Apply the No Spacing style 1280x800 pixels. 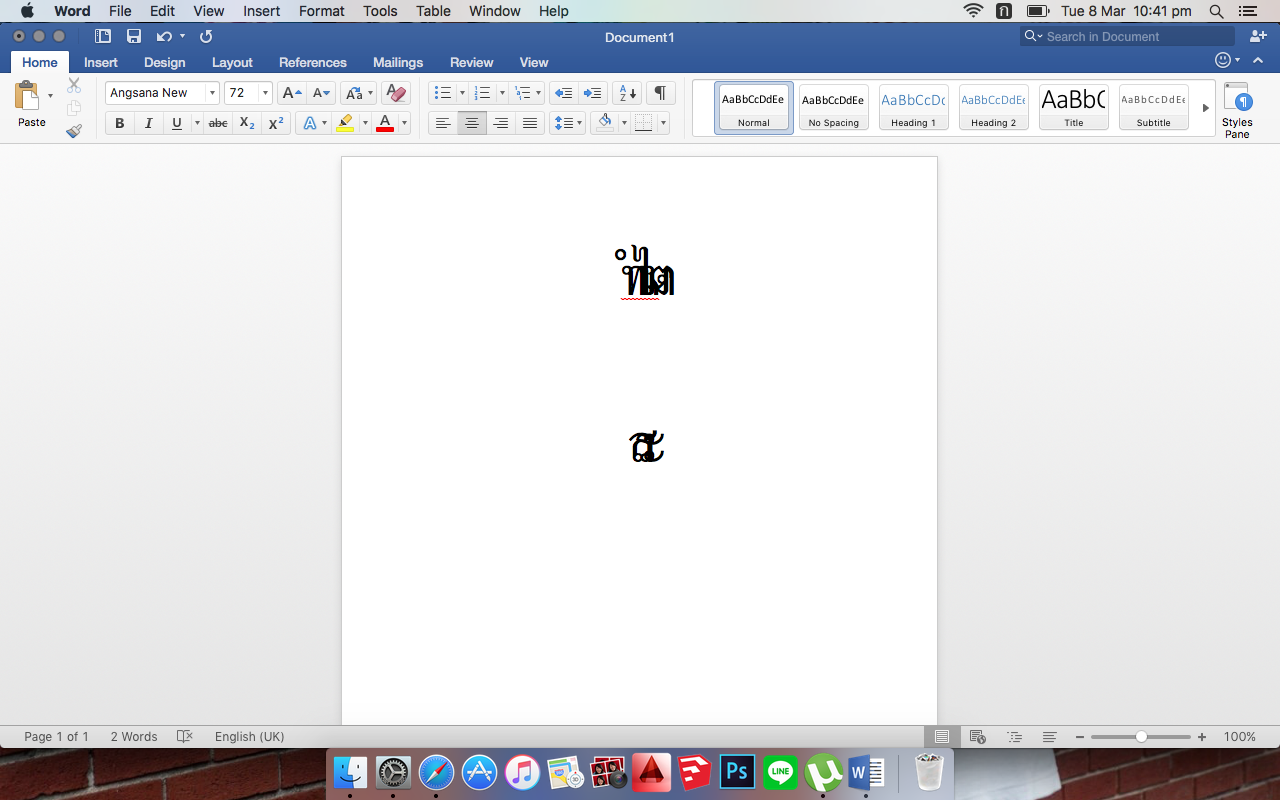834,107
